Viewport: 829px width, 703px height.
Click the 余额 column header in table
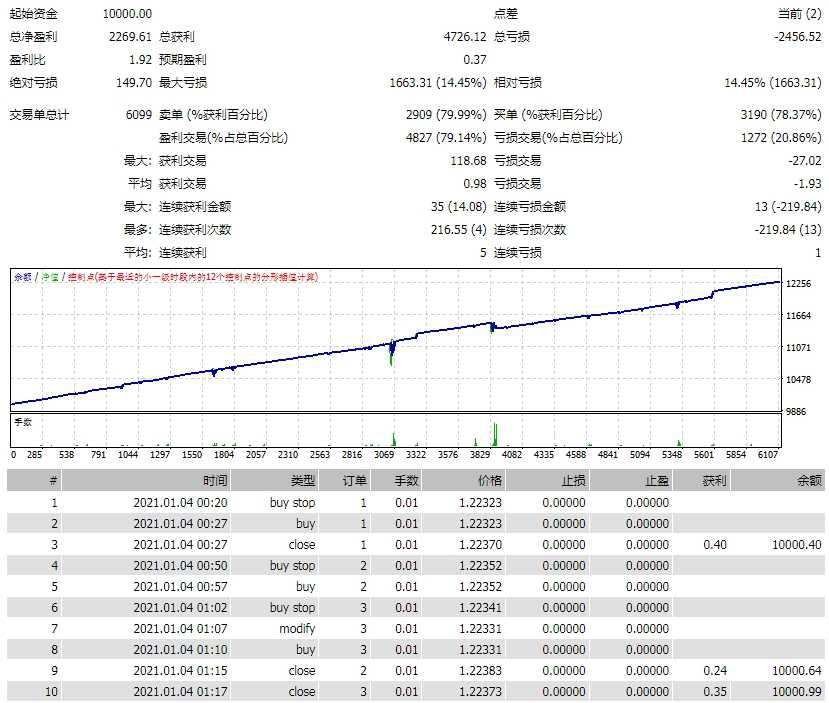tap(809, 481)
